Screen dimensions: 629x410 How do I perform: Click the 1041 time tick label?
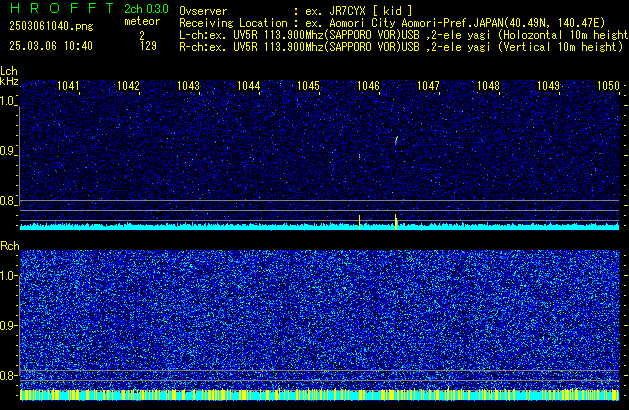(x=68, y=86)
